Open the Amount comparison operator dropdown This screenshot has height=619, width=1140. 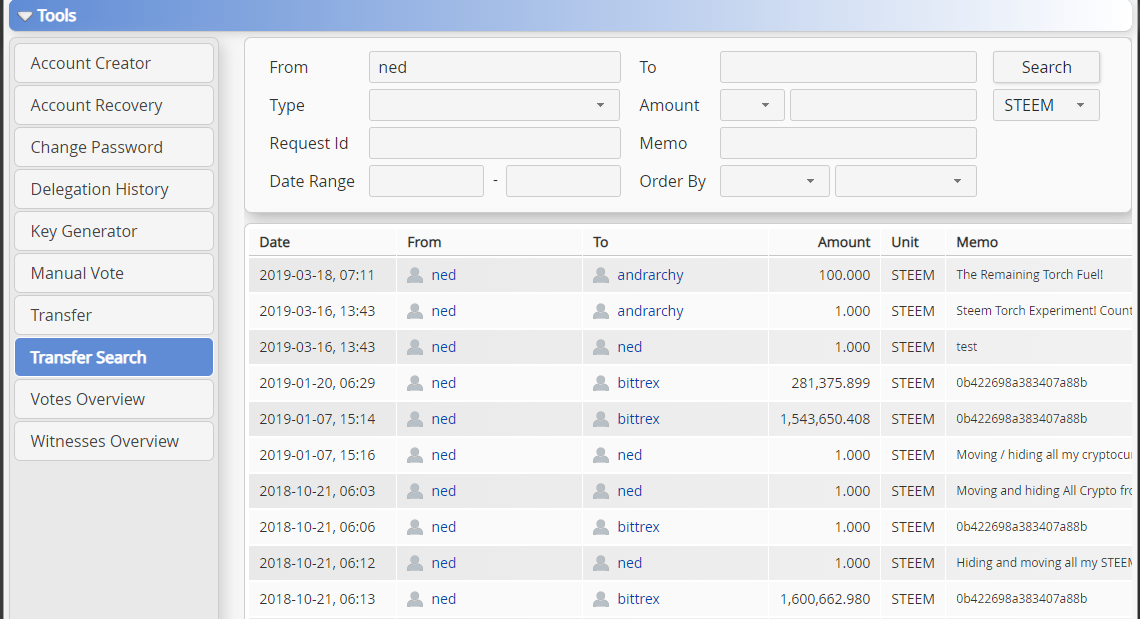pyautogui.click(x=752, y=105)
